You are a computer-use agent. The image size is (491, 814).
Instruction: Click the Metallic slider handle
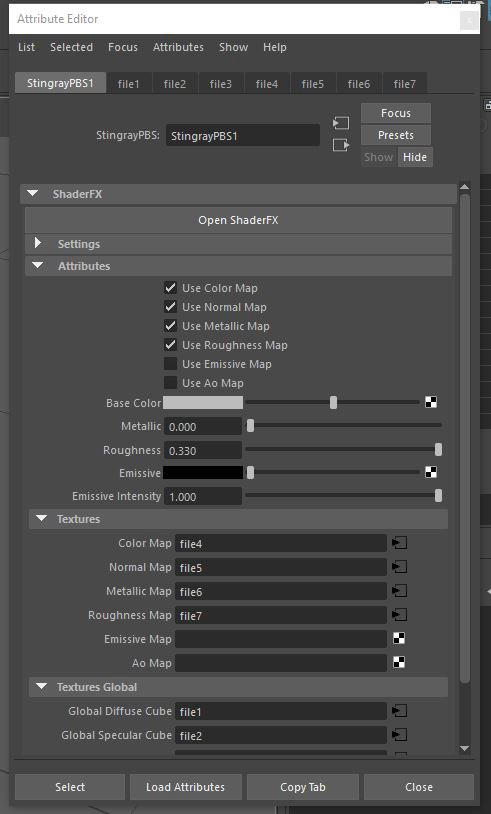pos(251,426)
